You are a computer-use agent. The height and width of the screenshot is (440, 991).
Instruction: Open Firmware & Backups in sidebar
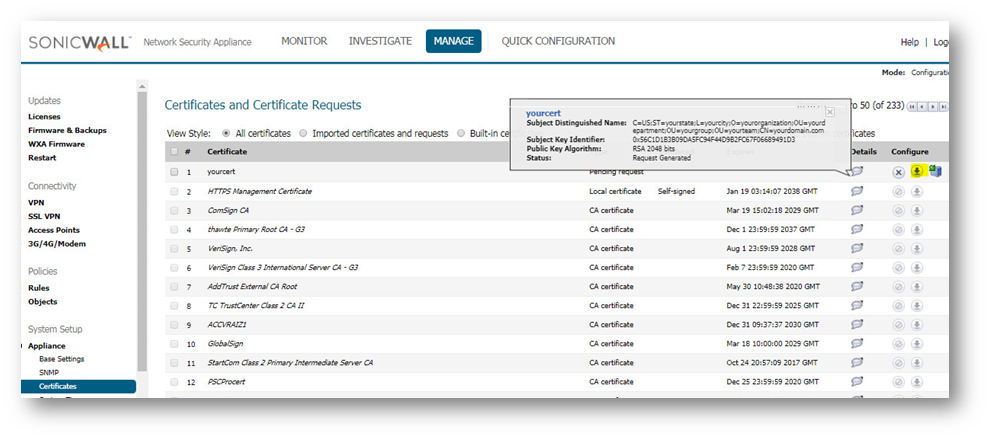coord(67,130)
